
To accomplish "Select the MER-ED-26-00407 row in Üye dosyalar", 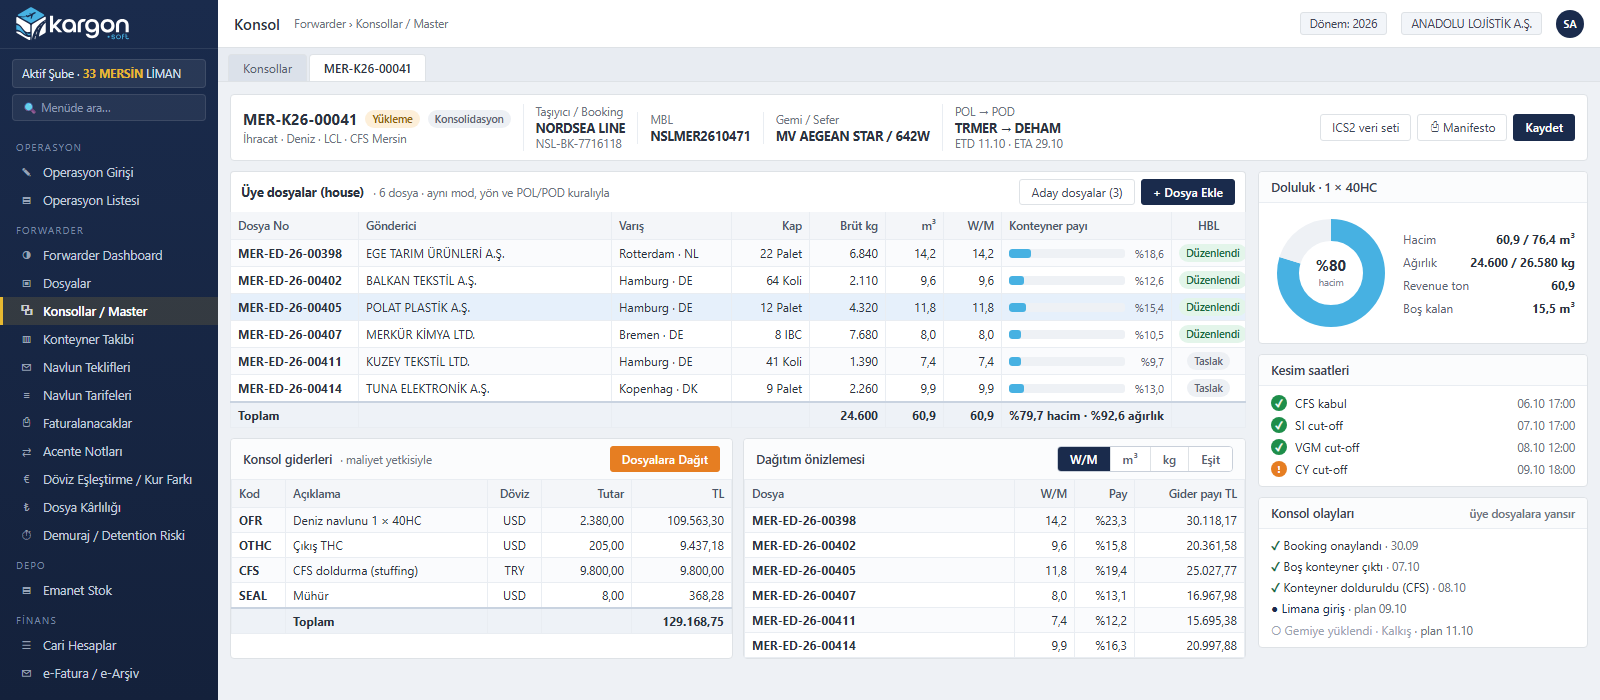I will click(739, 335).
